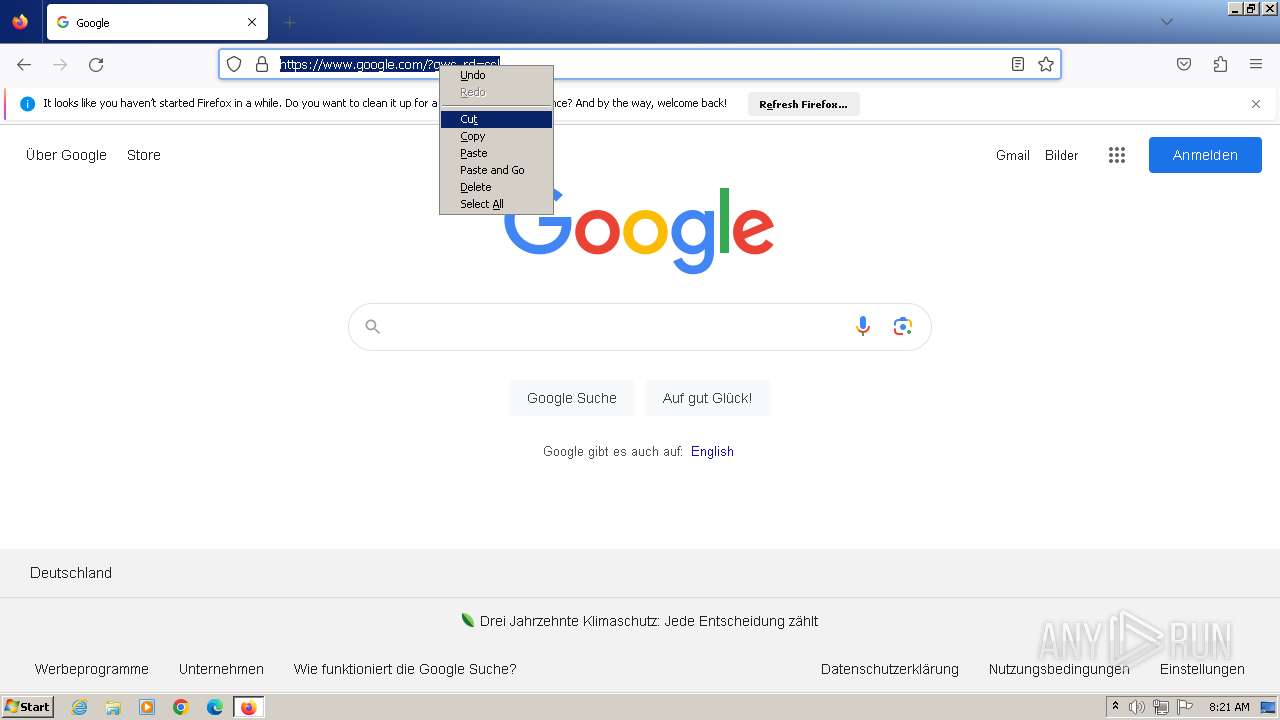Click the 8:21 AM clock
The height and width of the screenshot is (720, 1280).
(x=1229, y=707)
